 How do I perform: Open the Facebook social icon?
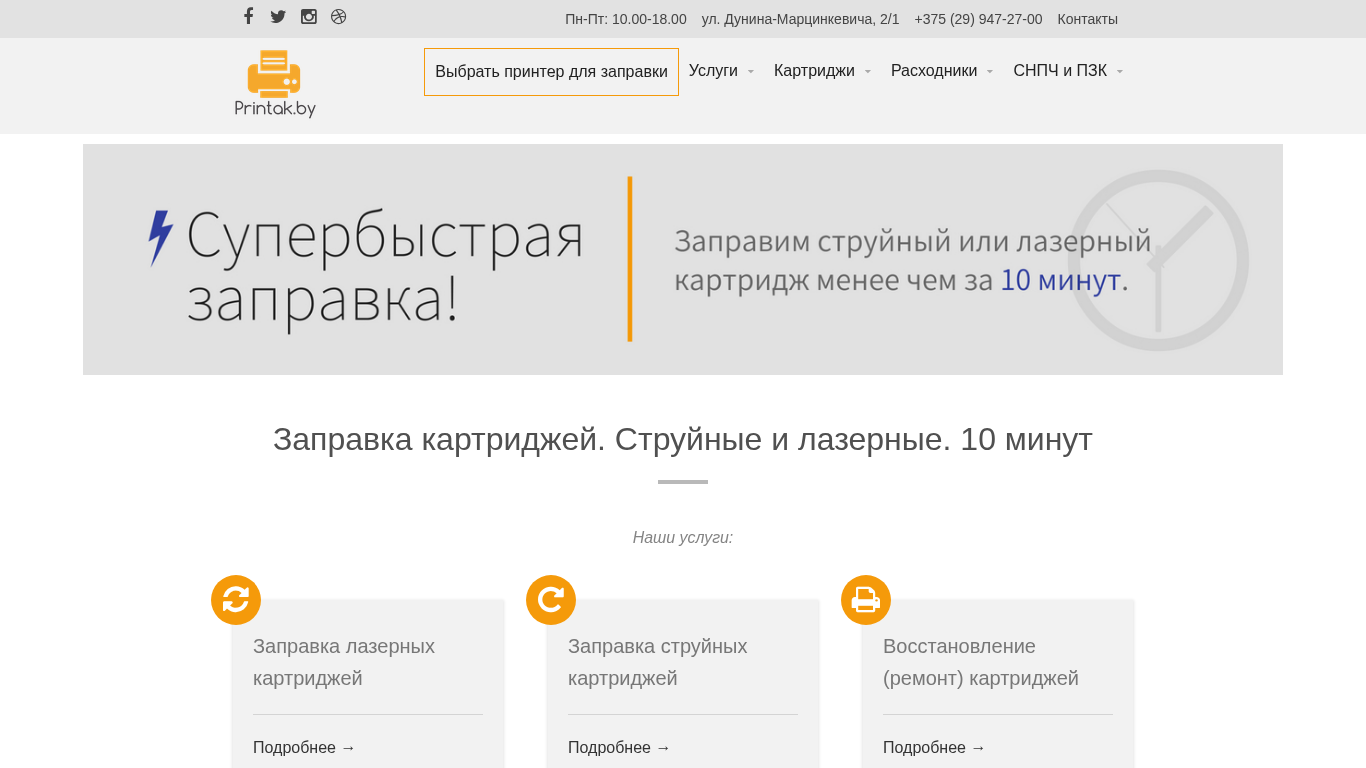248,16
